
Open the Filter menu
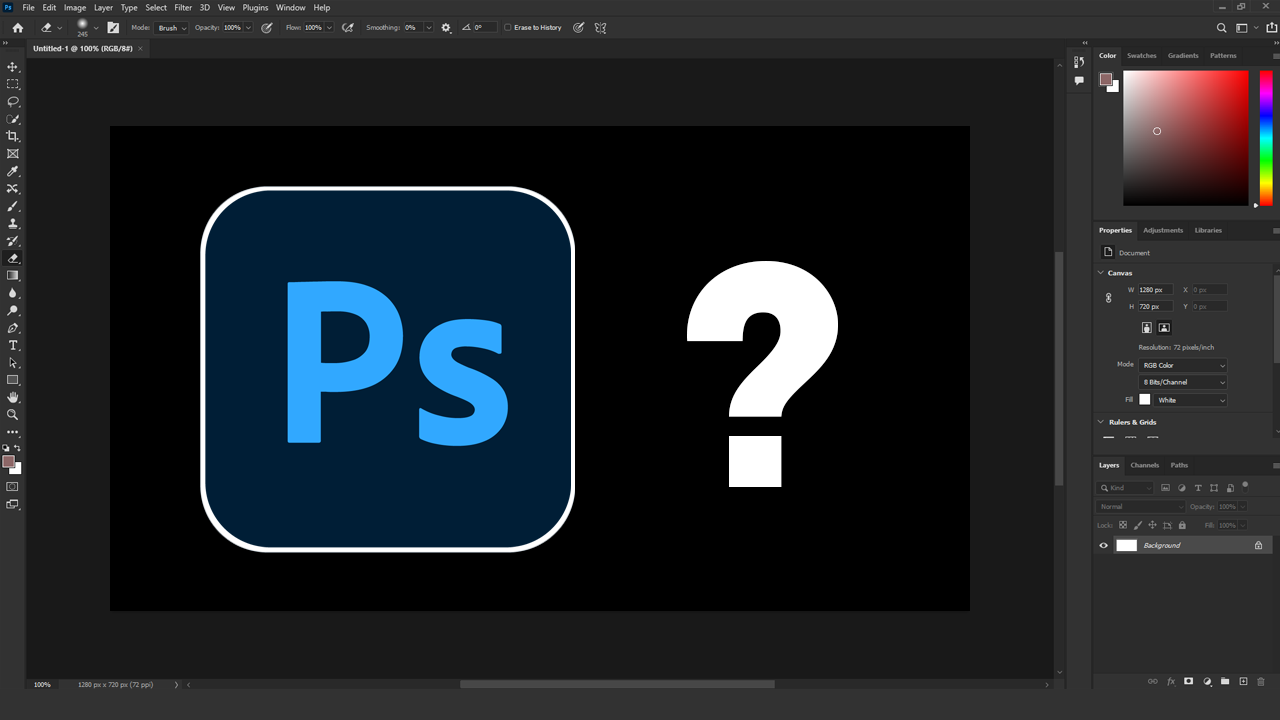[x=183, y=7]
